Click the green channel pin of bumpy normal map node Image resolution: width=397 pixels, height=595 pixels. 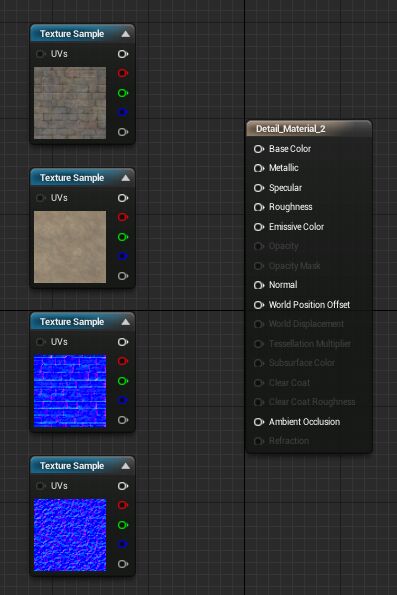(123, 525)
